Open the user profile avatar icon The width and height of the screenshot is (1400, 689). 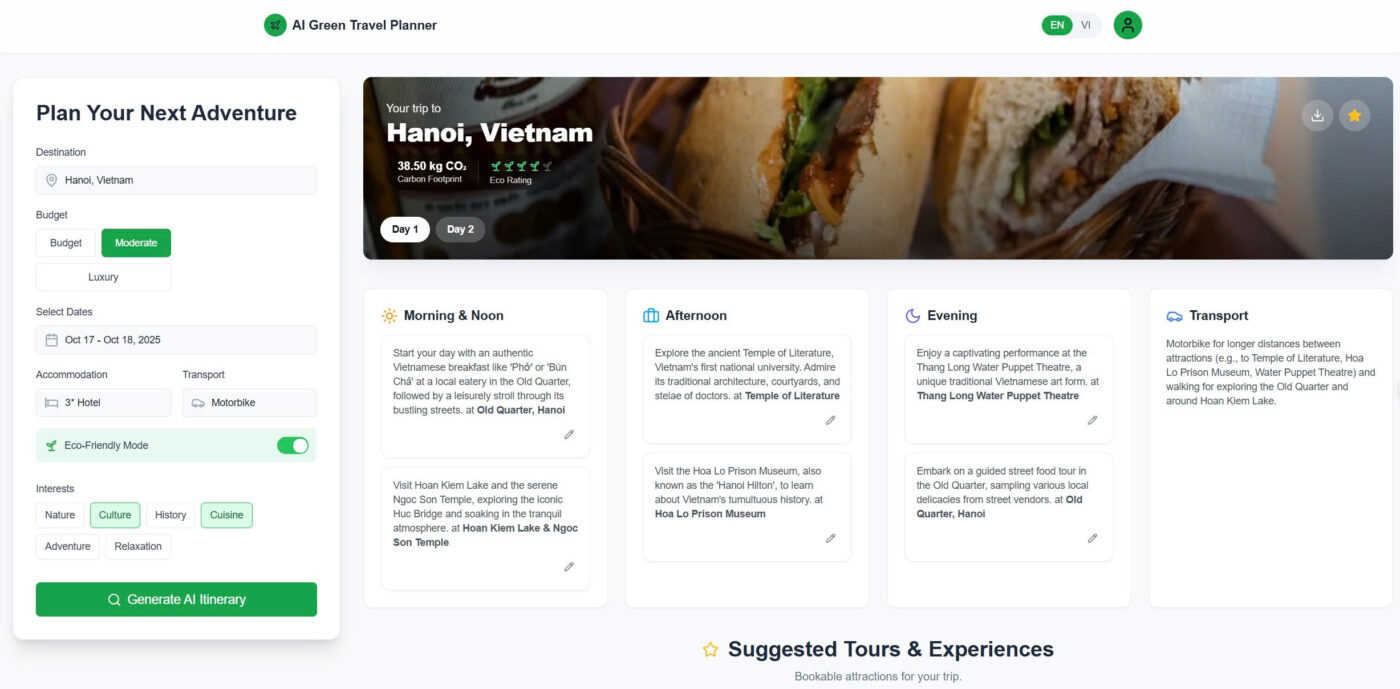[x=1128, y=25]
